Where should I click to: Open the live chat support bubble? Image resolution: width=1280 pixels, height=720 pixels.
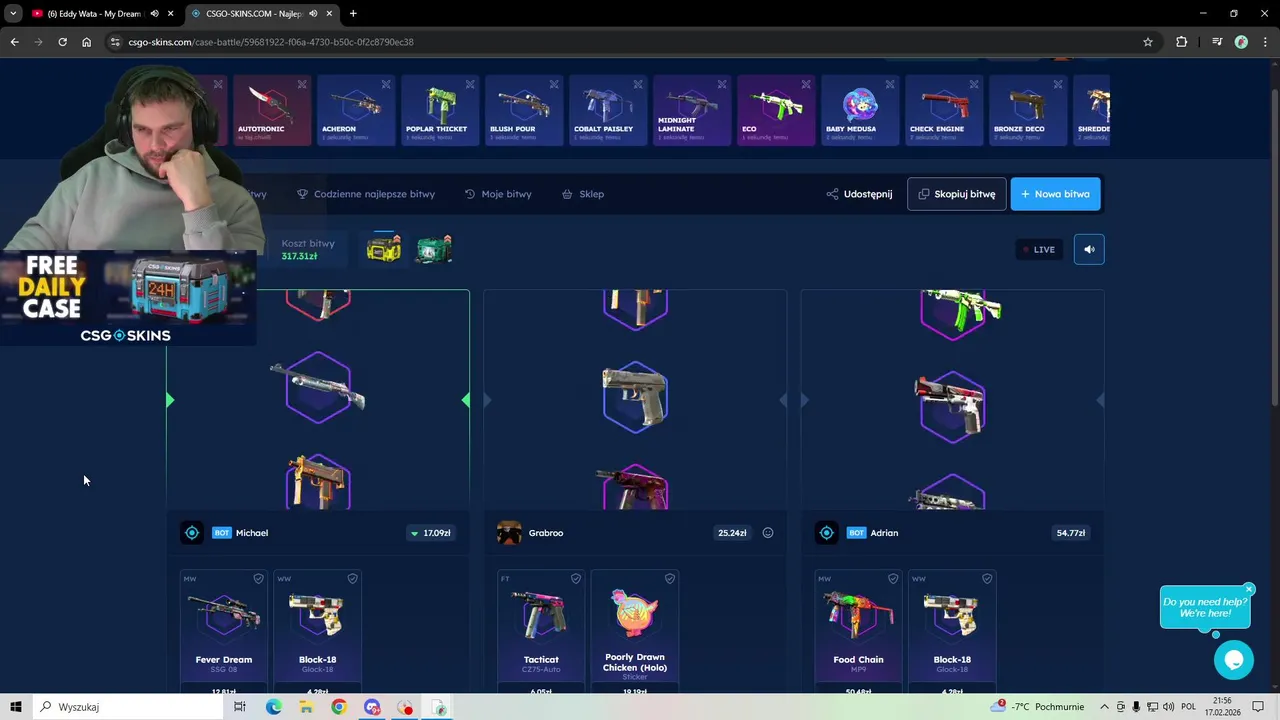pos(1233,660)
